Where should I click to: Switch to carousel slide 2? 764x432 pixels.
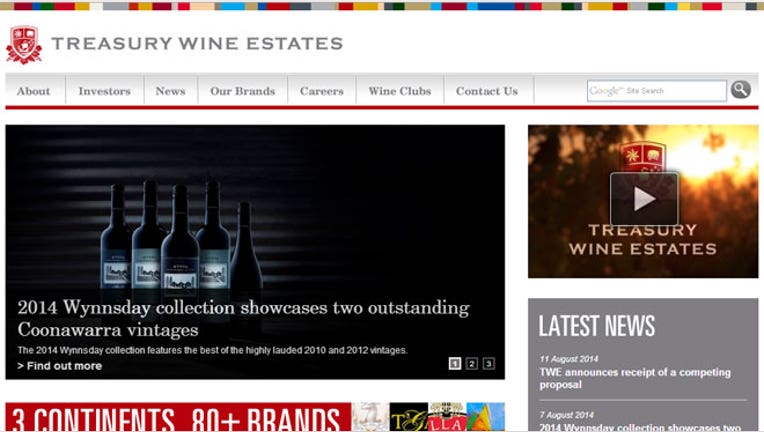click(472, 363)
